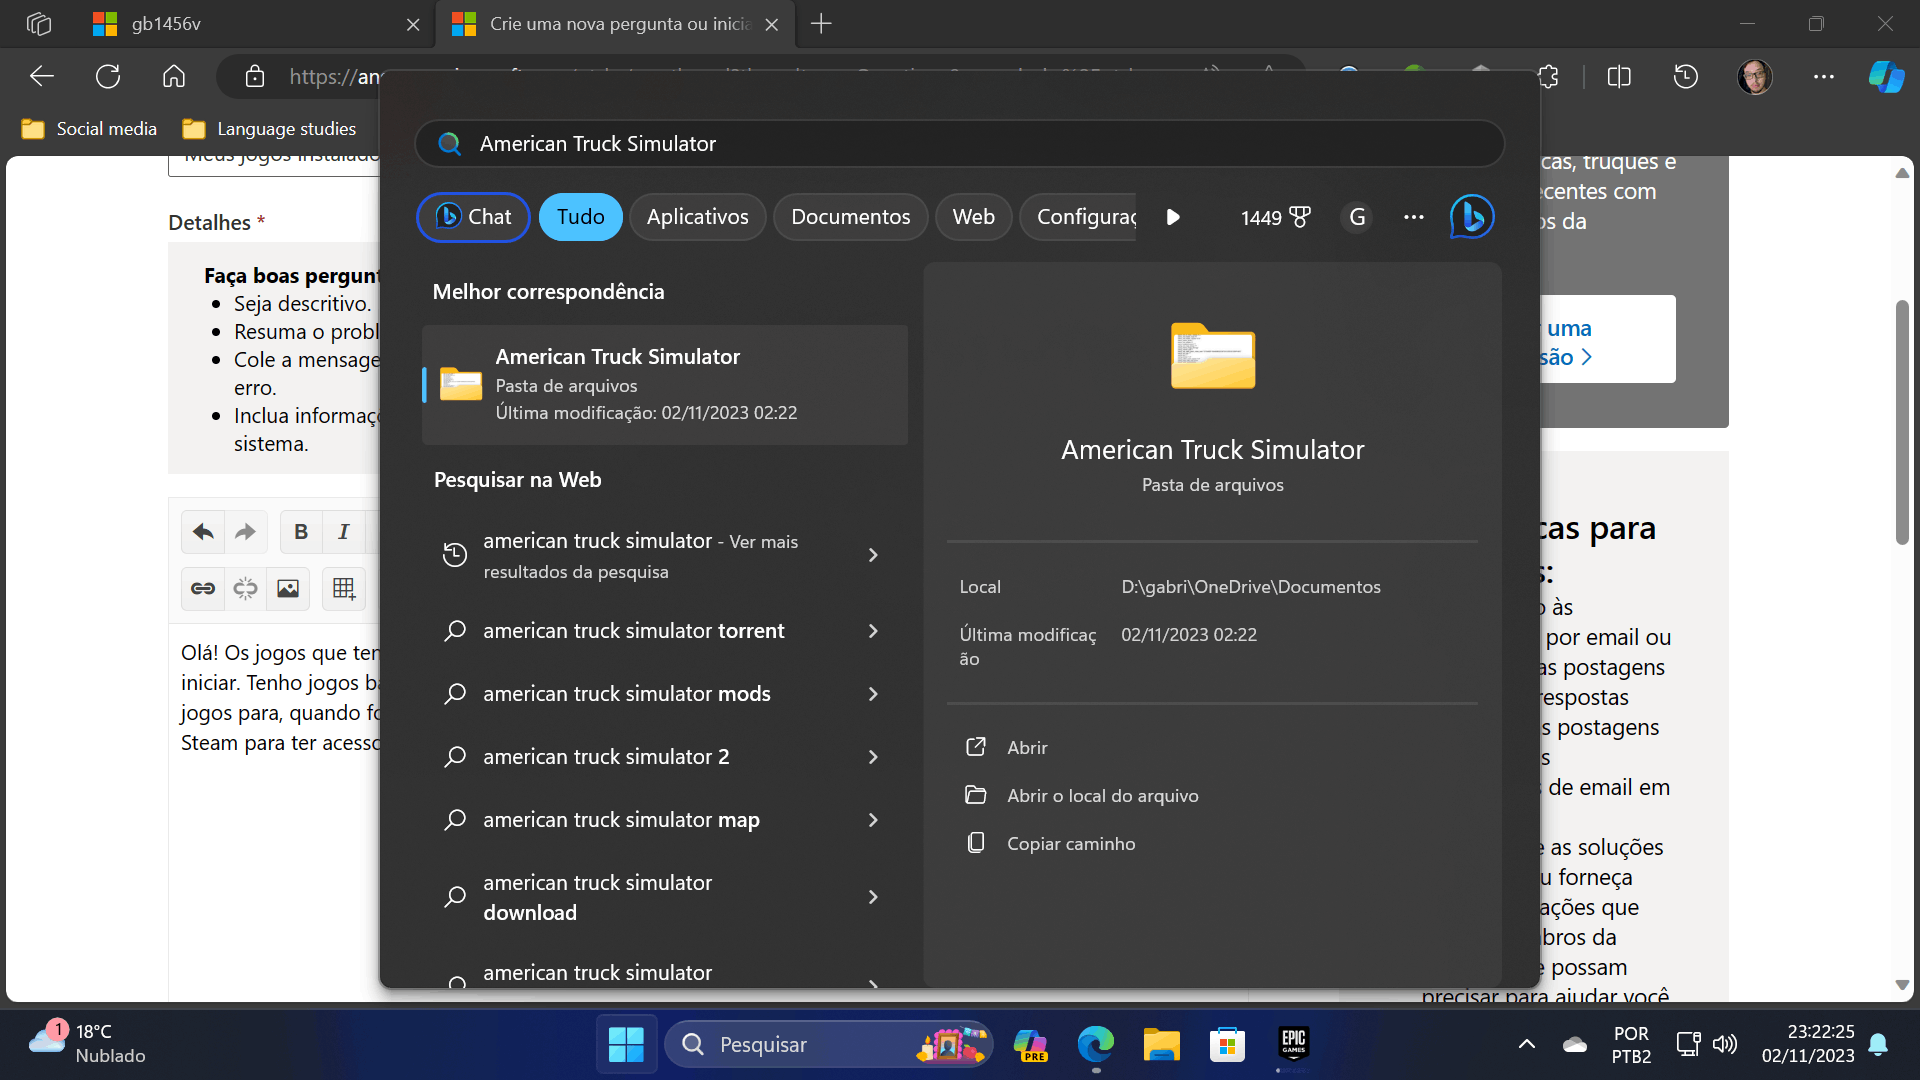Expand the 'american truck simulator mods' suggestion

873,694
